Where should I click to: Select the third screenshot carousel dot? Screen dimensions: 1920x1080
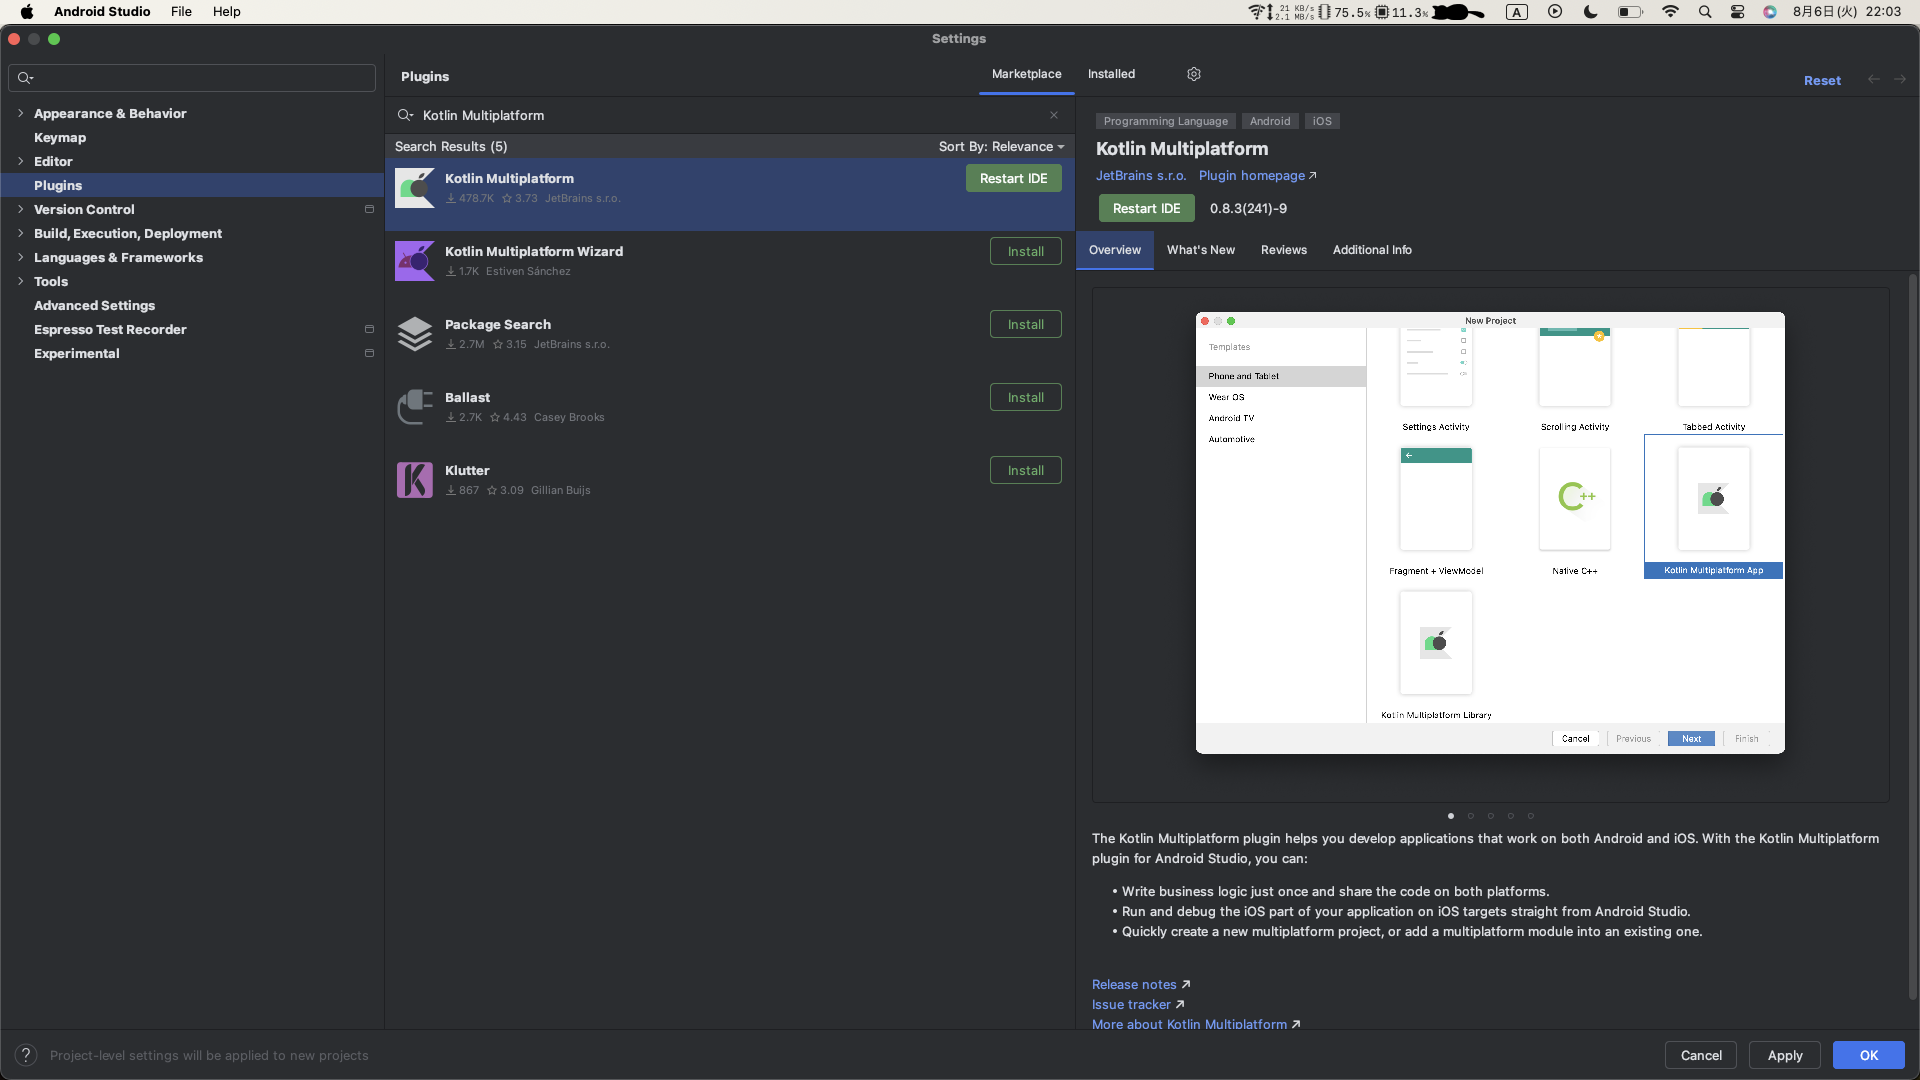coord(1491,816)
